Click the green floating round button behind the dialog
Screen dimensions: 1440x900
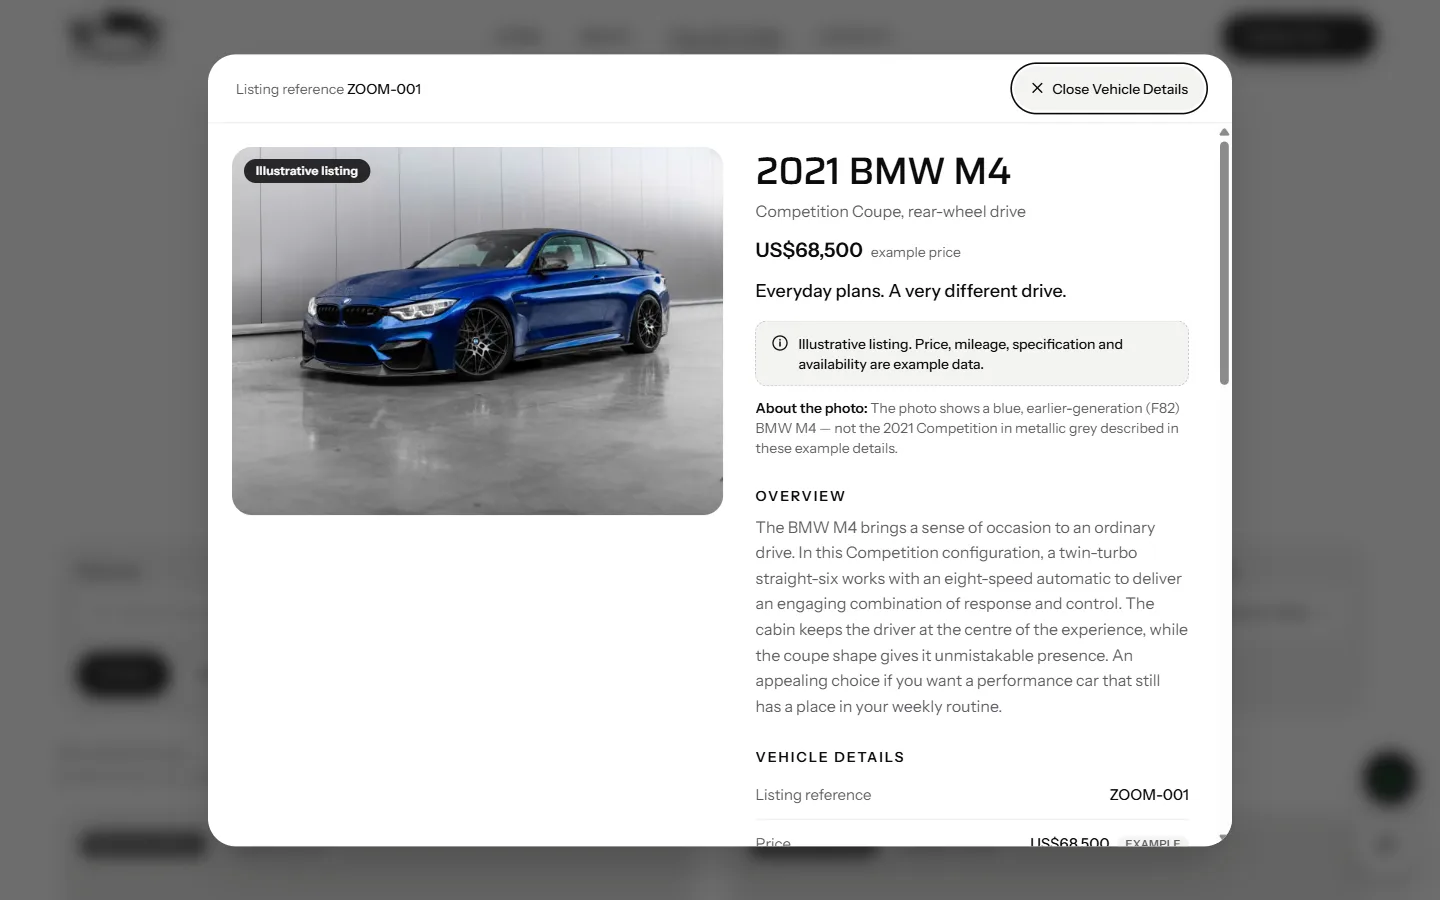(x=1389, y=778)
